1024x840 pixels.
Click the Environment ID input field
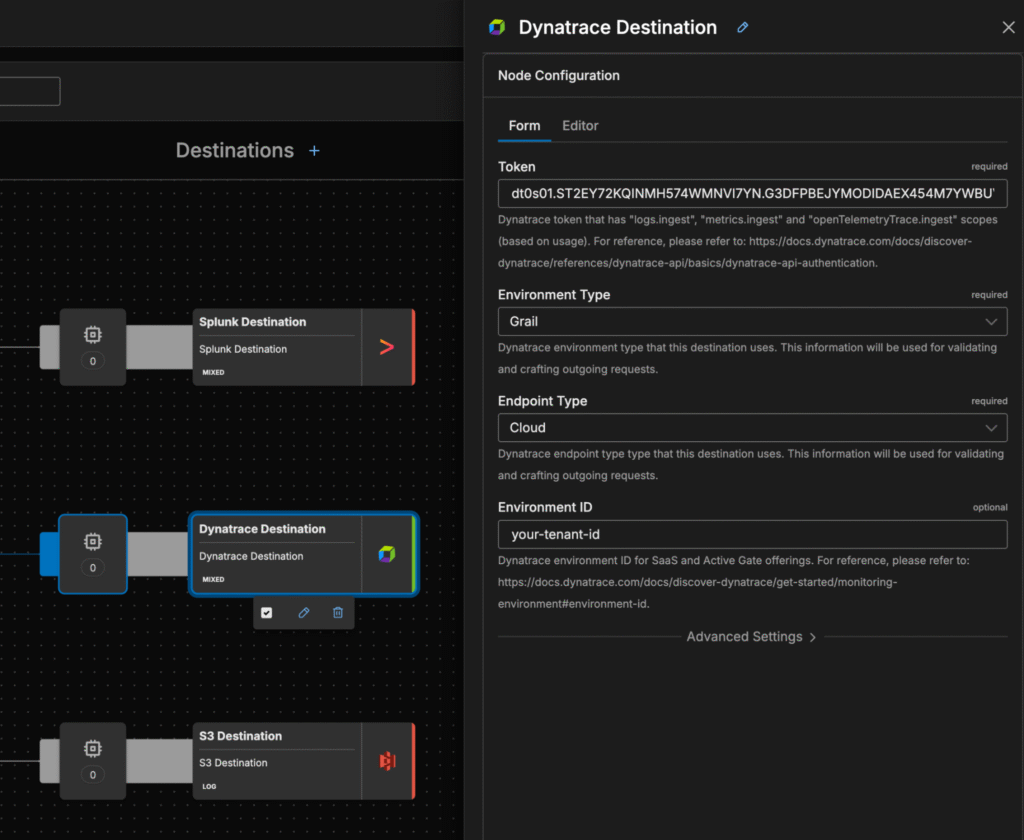[x=752, y=534]
